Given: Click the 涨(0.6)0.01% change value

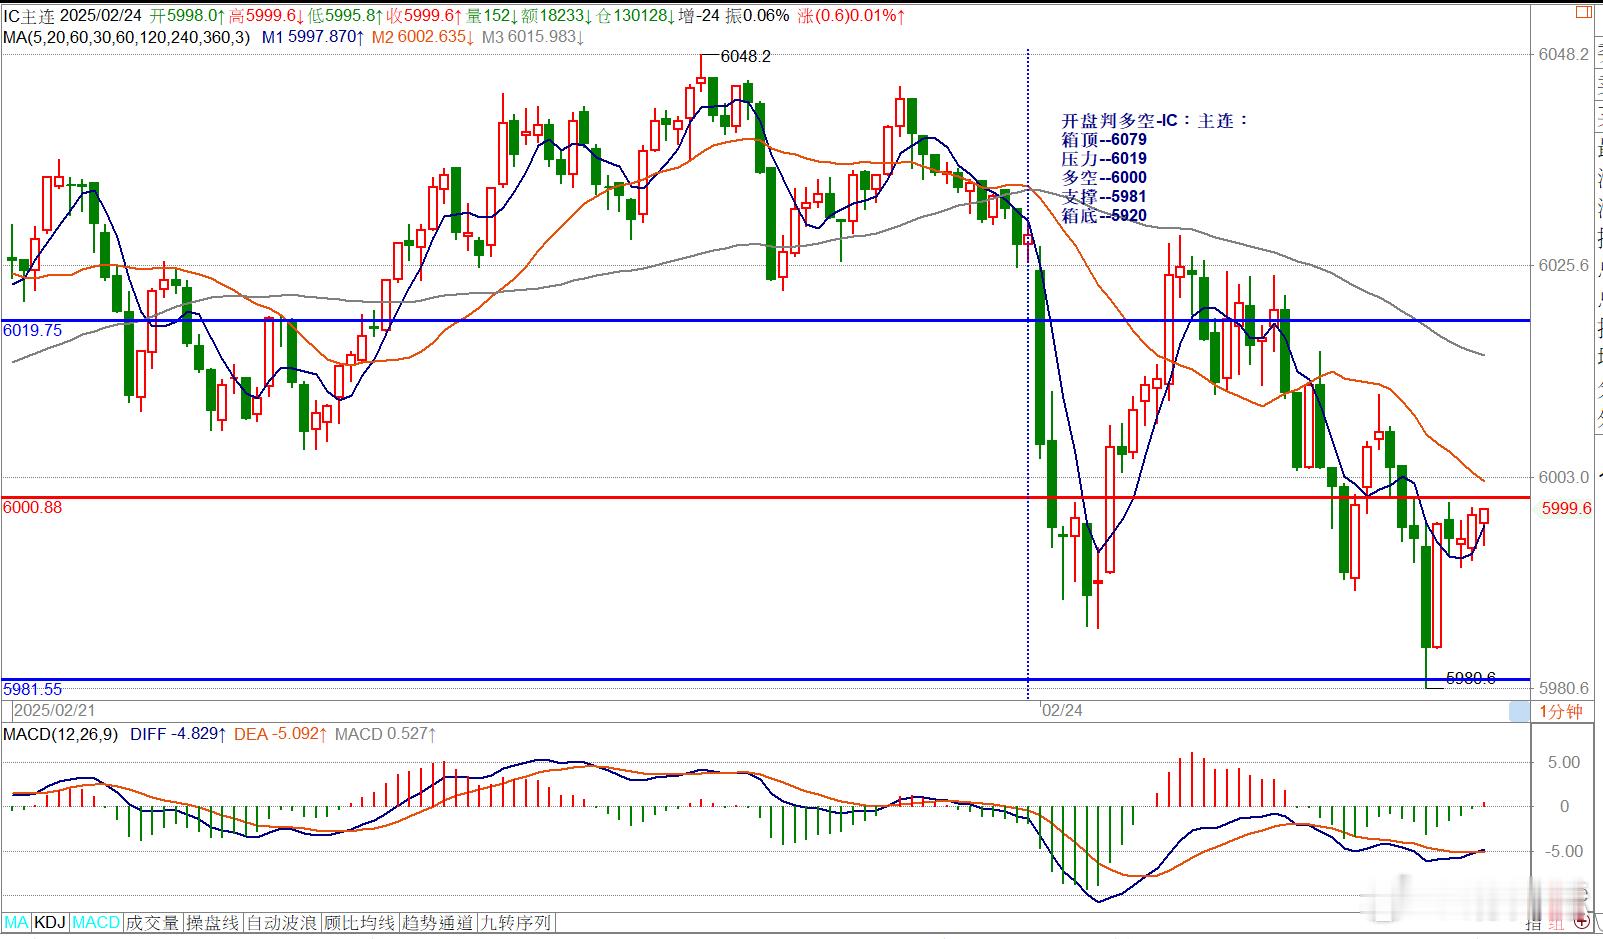Looking at the screenshot, I should [x=852, y=16].
